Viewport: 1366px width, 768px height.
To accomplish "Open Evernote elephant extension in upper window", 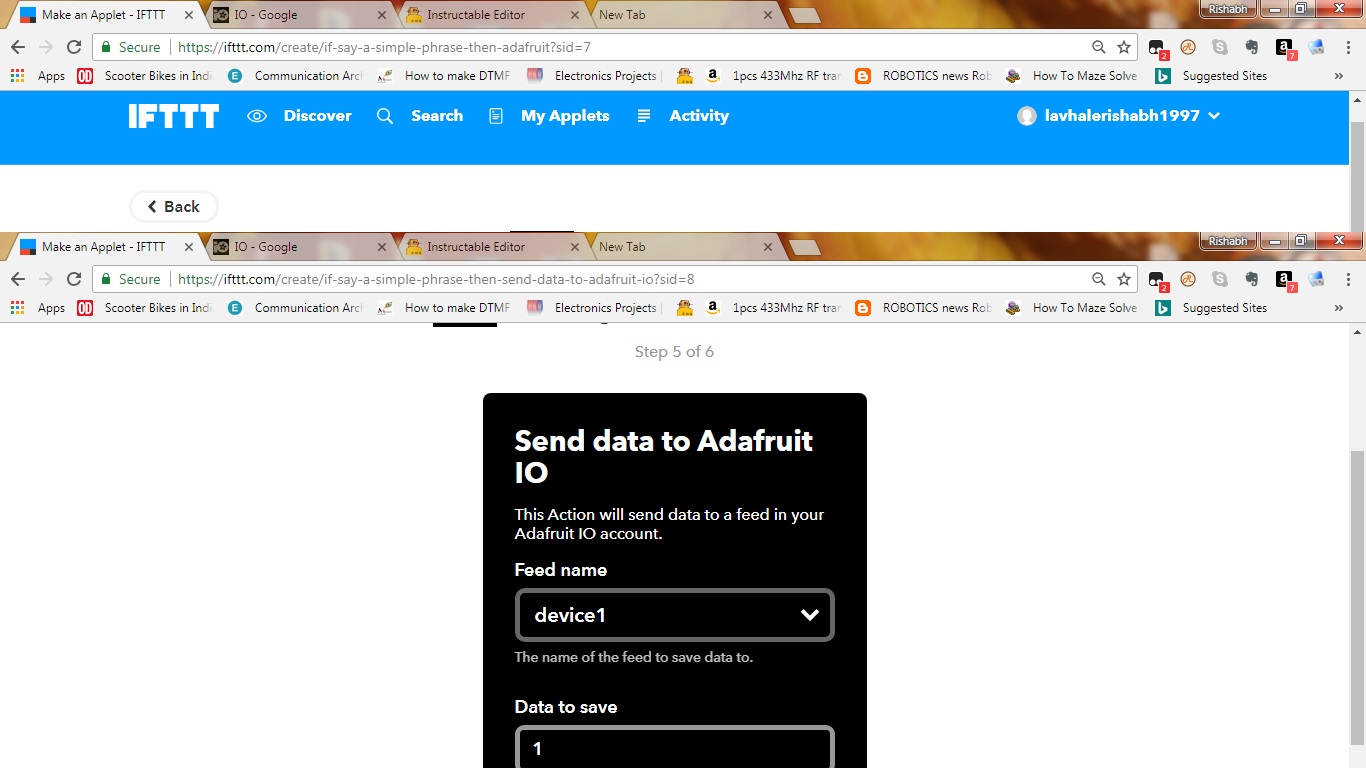I will (x=1251, y=47).
